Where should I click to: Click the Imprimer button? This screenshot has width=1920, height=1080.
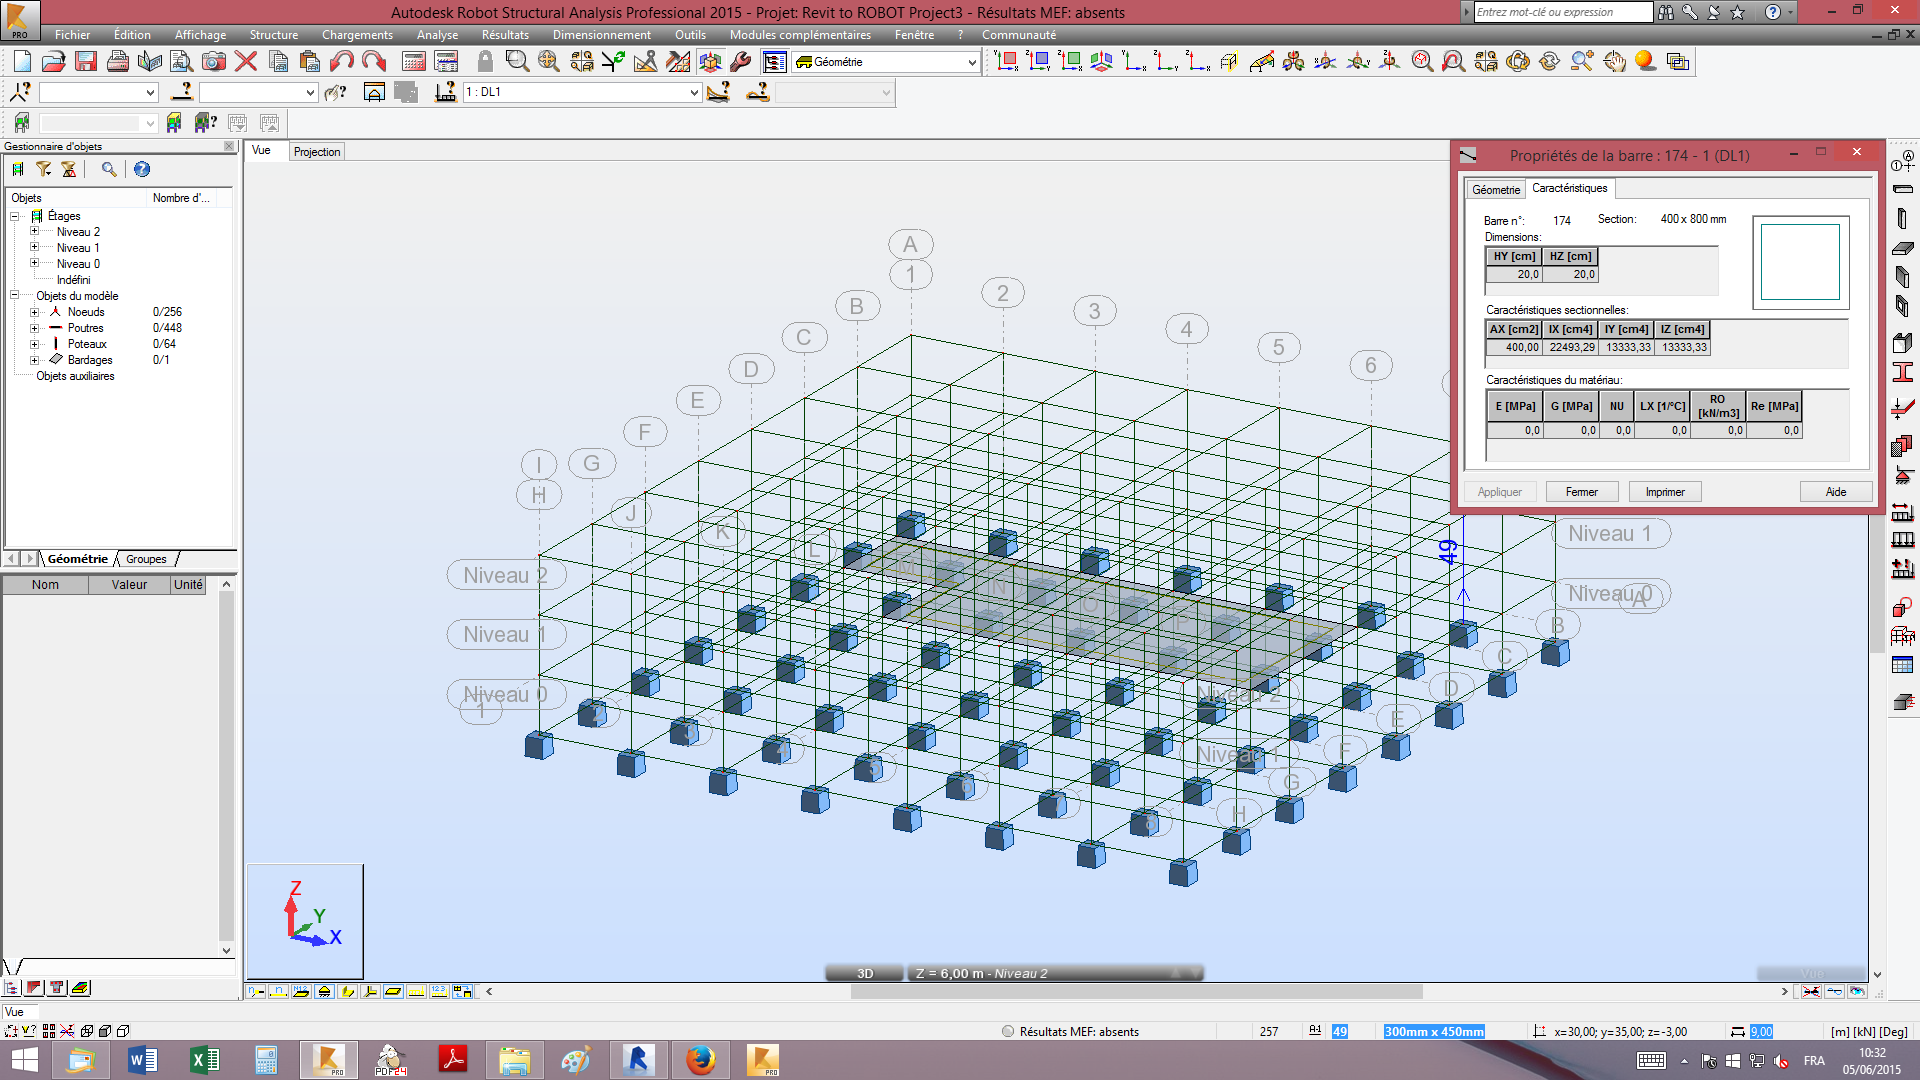[x=1665, y=492]
